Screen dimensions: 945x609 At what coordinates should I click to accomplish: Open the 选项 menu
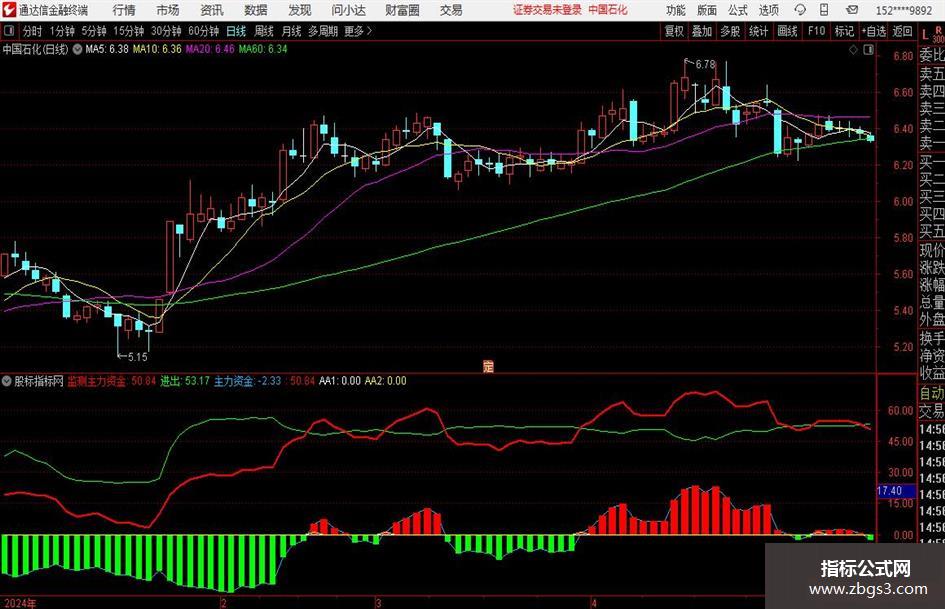(768, 10)
